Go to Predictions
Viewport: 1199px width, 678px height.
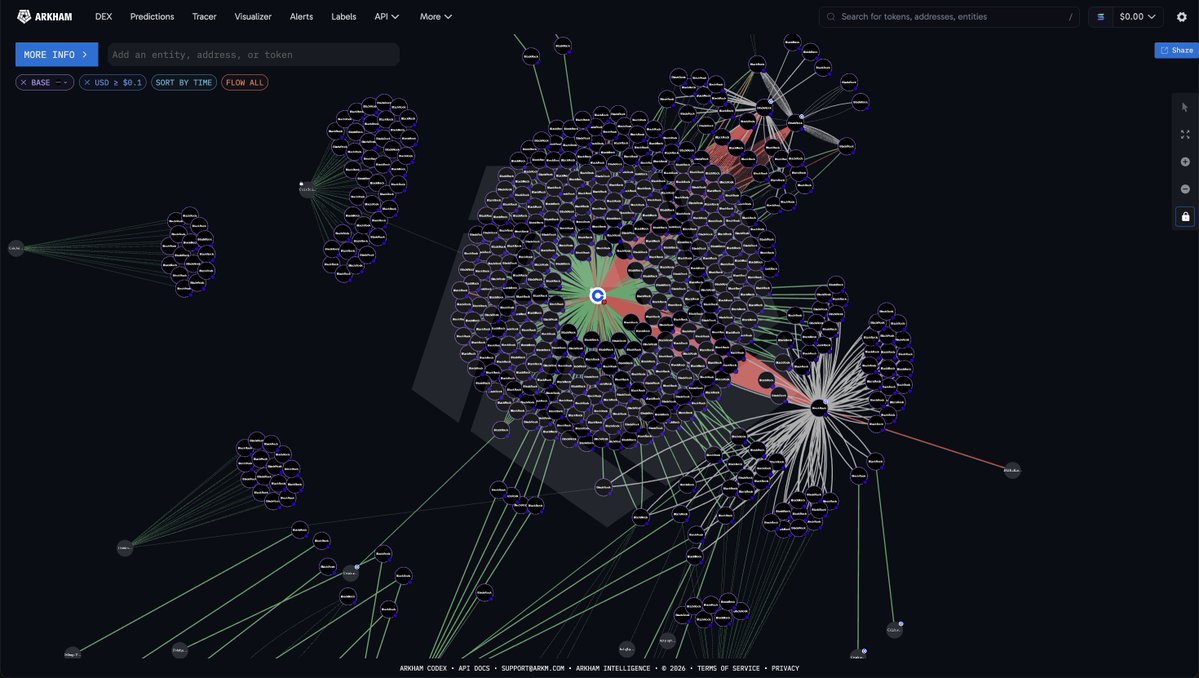pyautogui.click(x=152, y=17)
